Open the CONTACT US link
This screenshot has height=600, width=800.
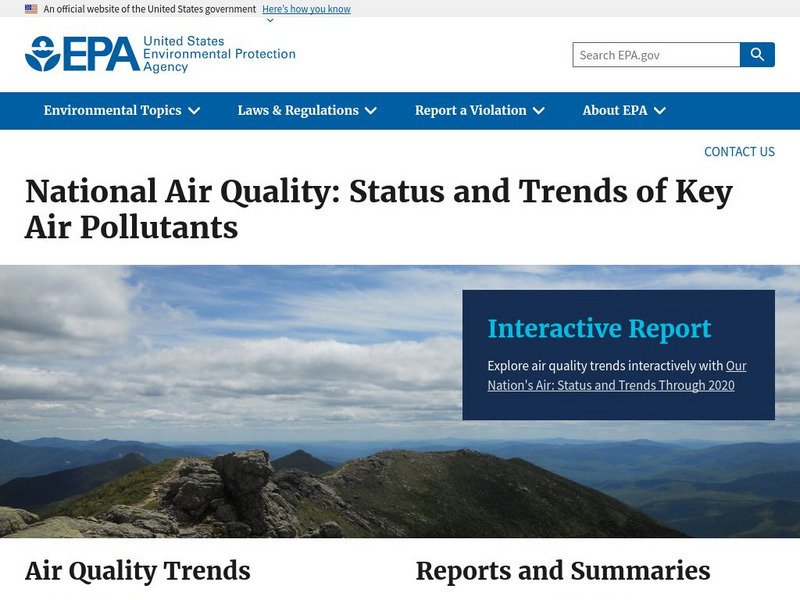739,151
